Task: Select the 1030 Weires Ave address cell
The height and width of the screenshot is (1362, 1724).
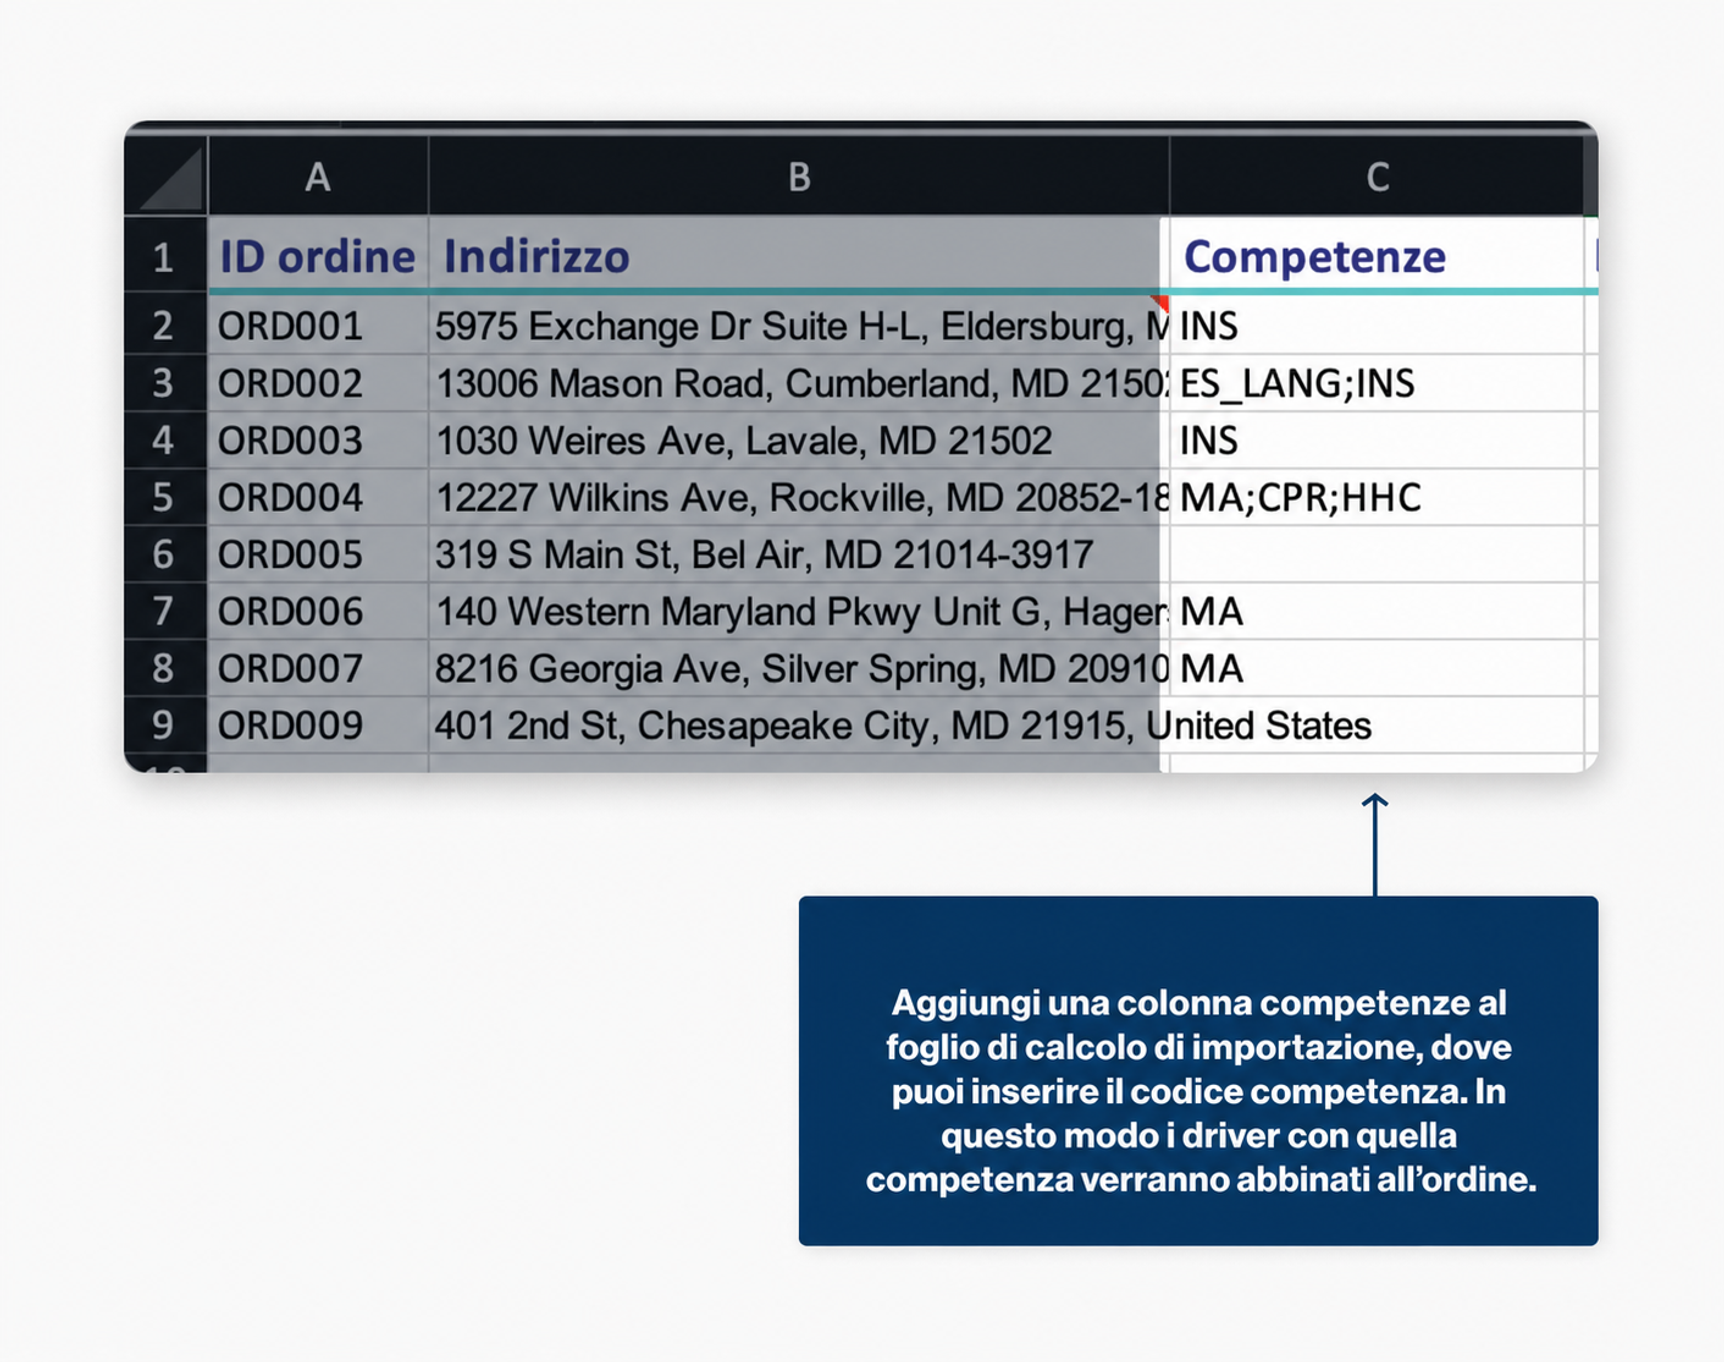Action: (798, 440)
